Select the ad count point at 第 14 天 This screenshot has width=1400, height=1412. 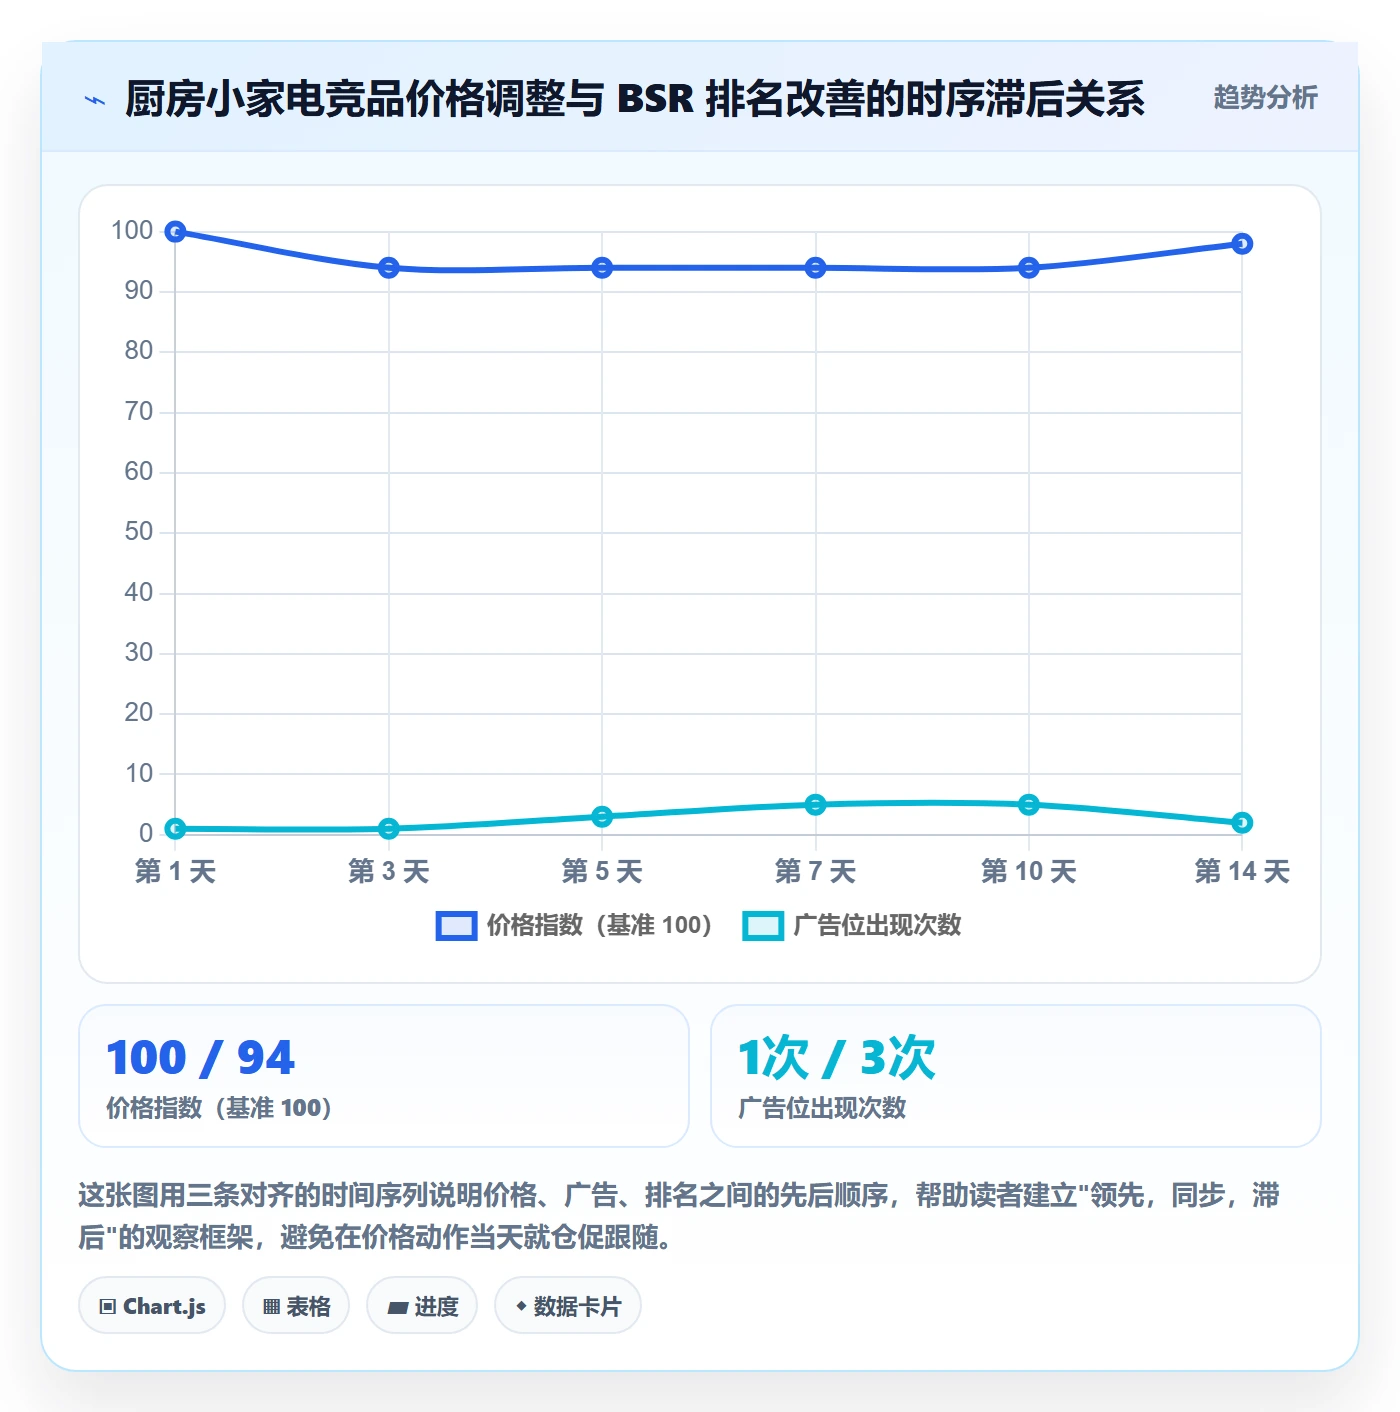tap(1242, 823)
